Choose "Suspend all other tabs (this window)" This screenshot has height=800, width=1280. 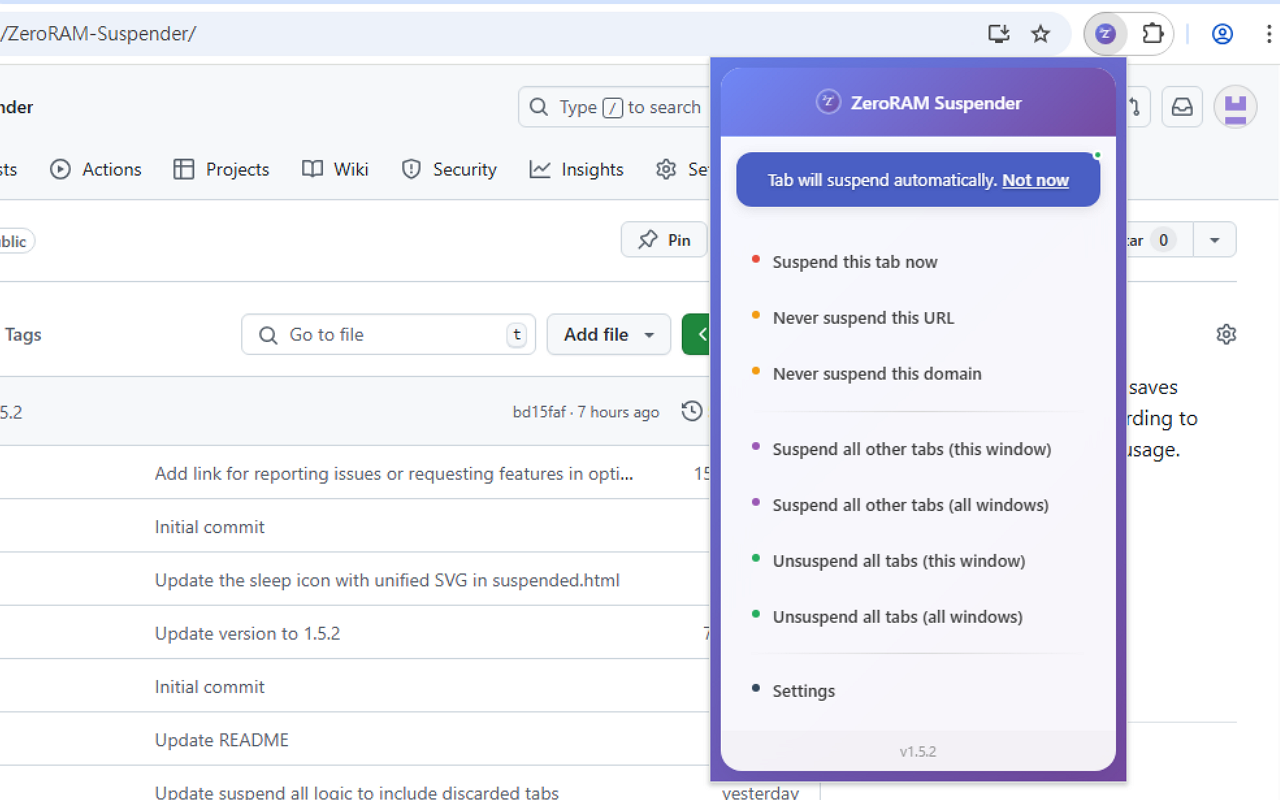pos(918,450)
